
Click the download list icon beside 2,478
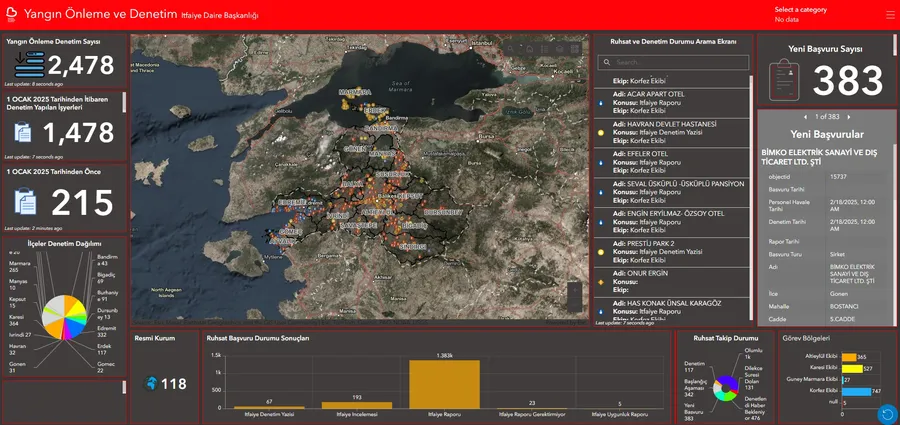click(28, 66)
